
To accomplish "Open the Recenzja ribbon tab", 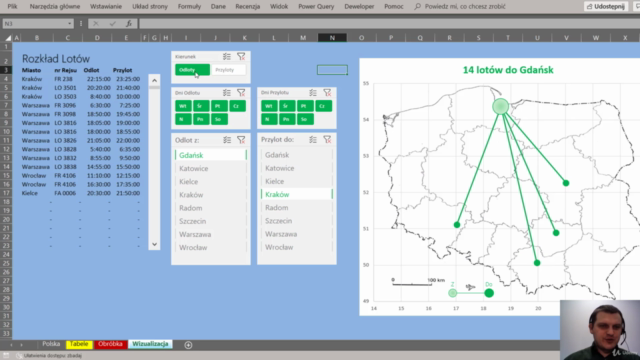I will [x=248, y=7].
